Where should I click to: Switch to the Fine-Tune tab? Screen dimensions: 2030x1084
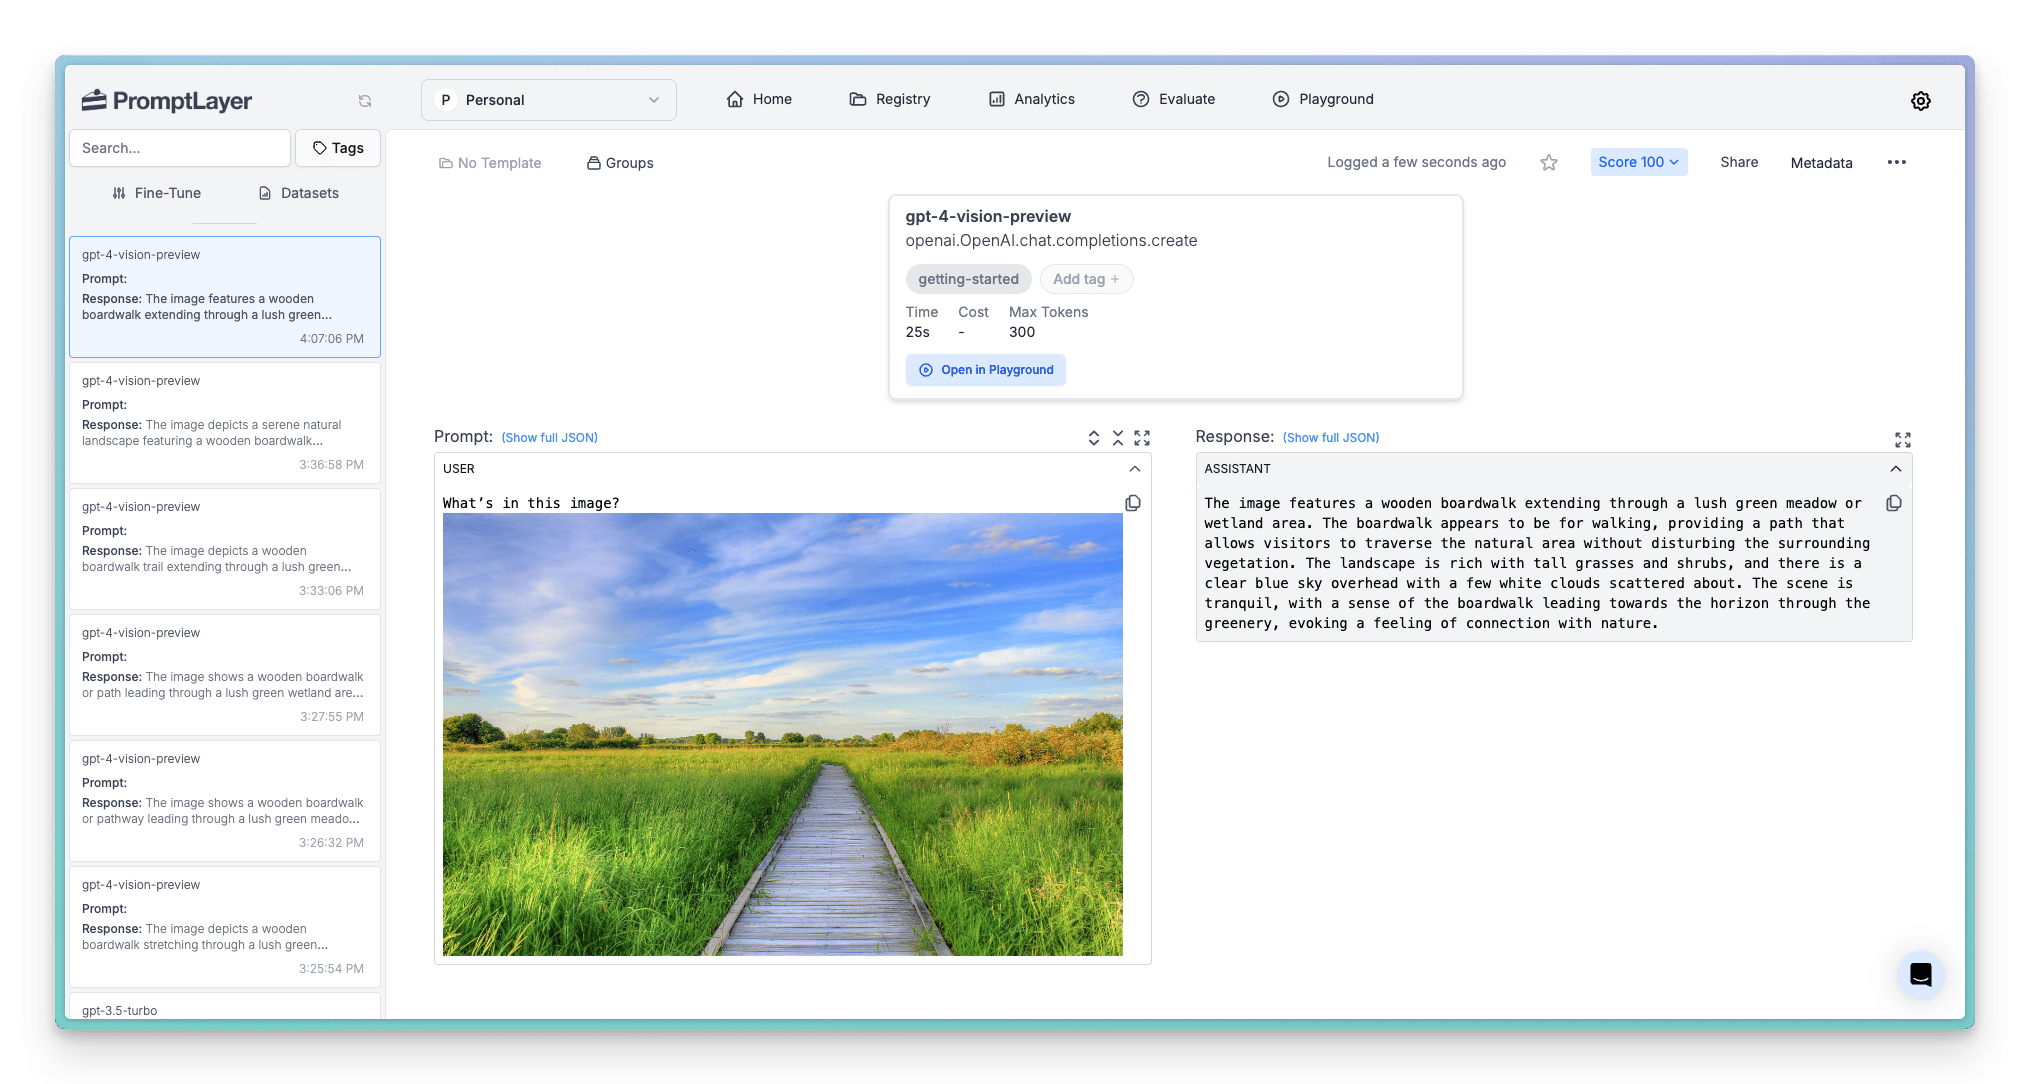[x=157, y=193]
